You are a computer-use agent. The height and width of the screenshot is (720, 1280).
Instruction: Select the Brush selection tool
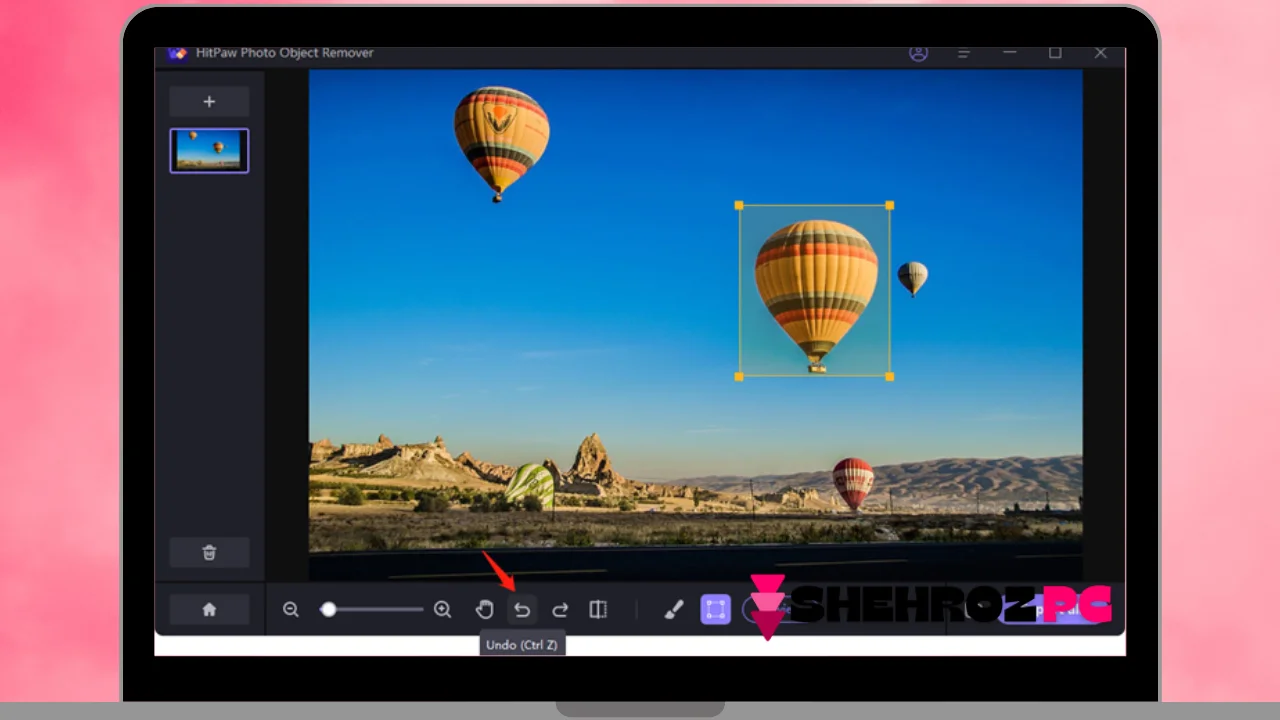click(674, 609)
